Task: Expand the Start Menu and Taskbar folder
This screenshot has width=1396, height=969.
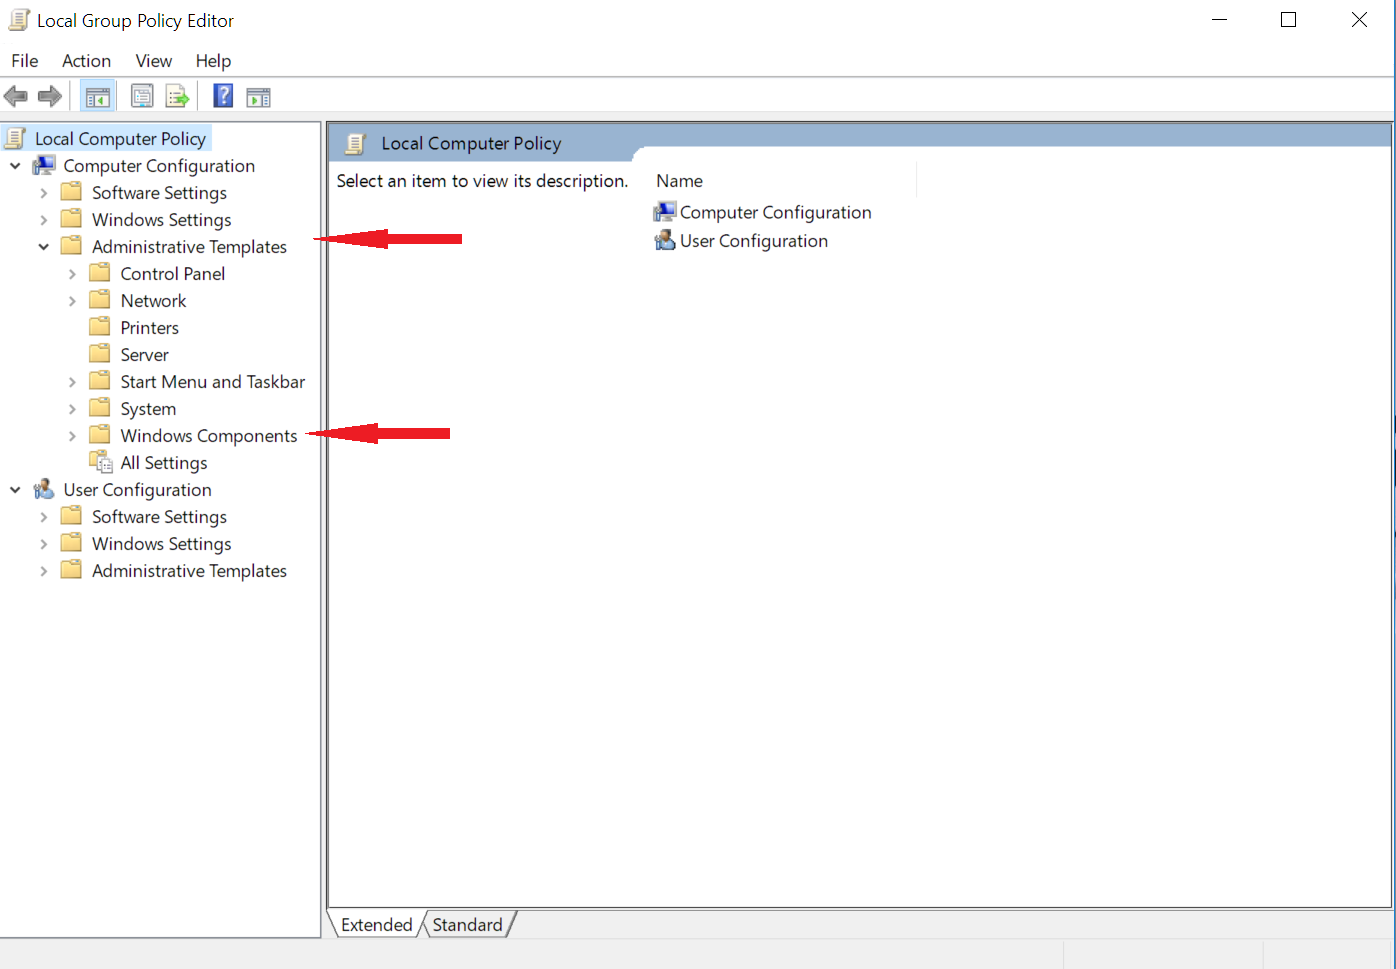Action: (x=72, y=382)
